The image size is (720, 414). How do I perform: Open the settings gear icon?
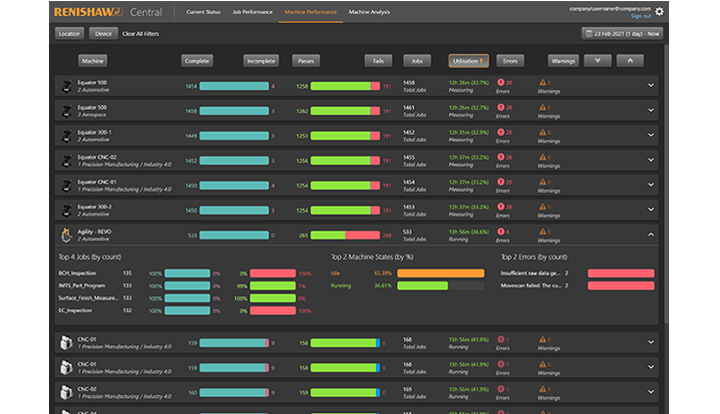659,11
